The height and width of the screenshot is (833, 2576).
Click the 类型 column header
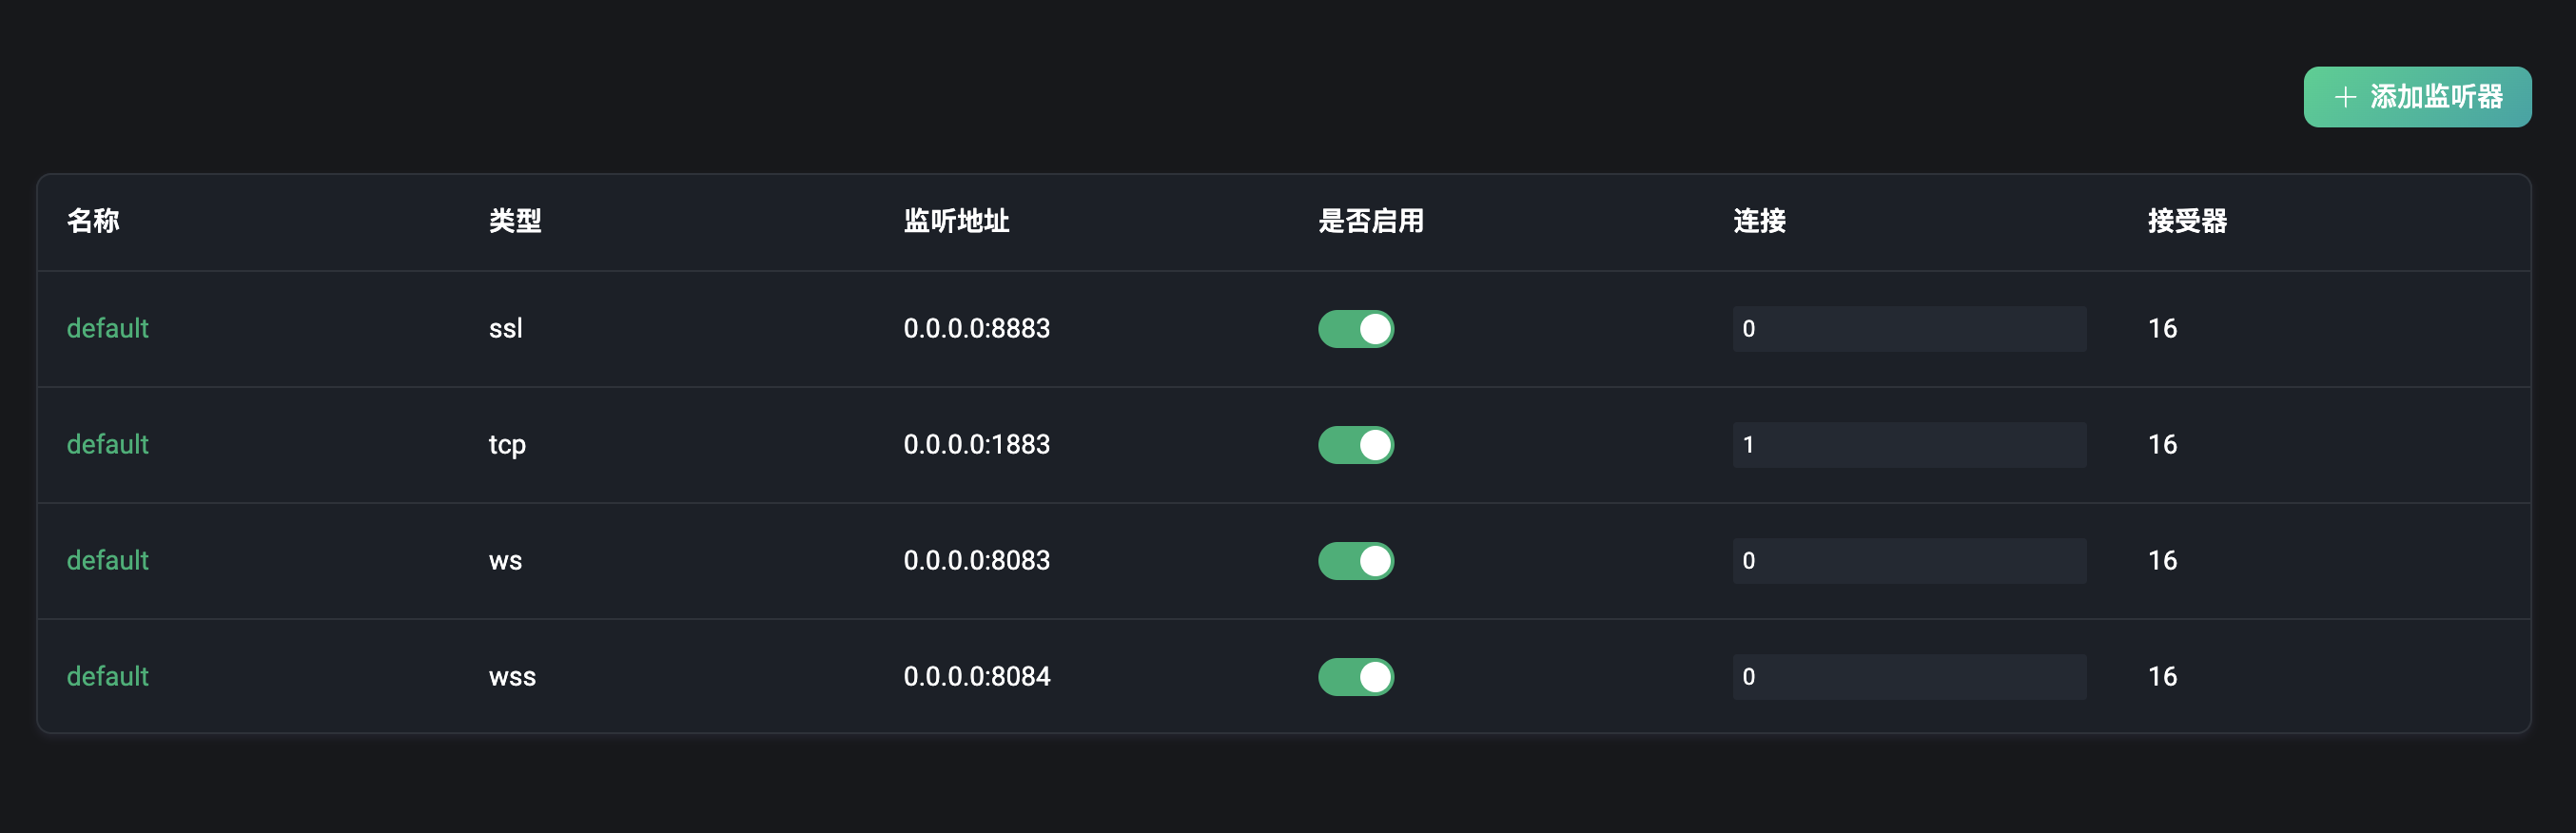[x=515, y=221]
